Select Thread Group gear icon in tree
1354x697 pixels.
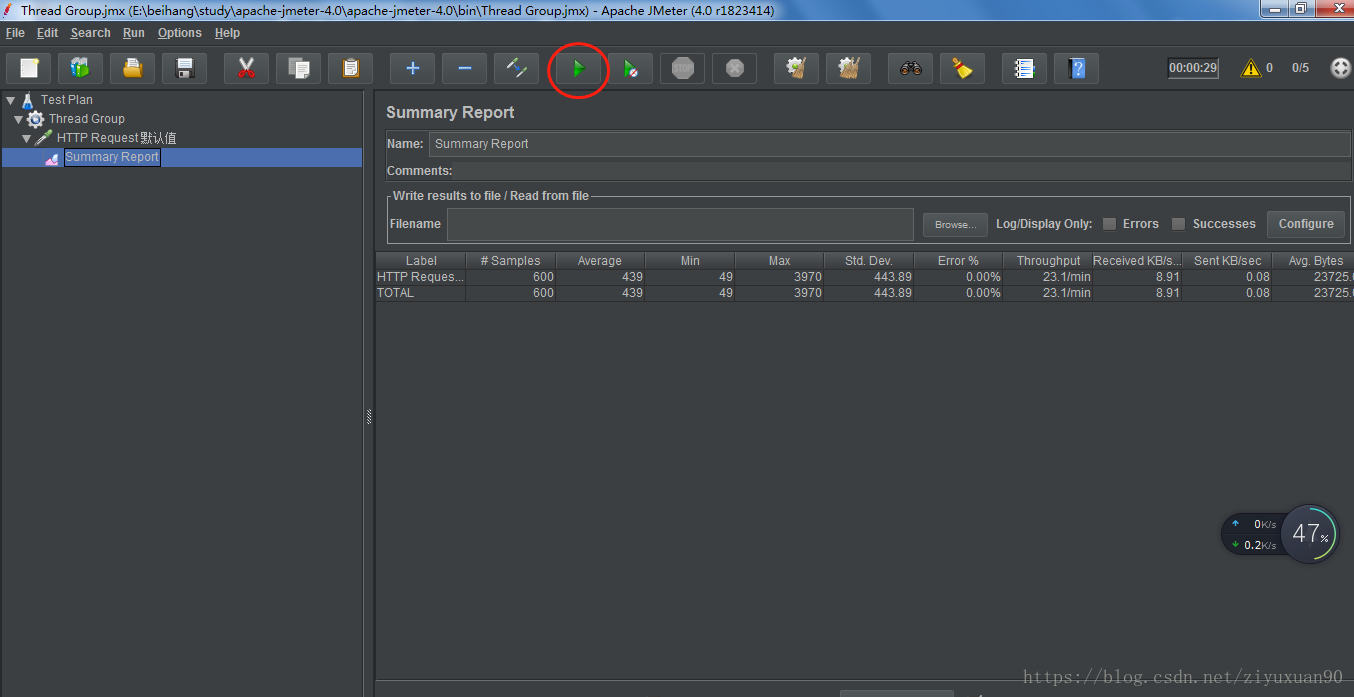(x=36, y=119)
